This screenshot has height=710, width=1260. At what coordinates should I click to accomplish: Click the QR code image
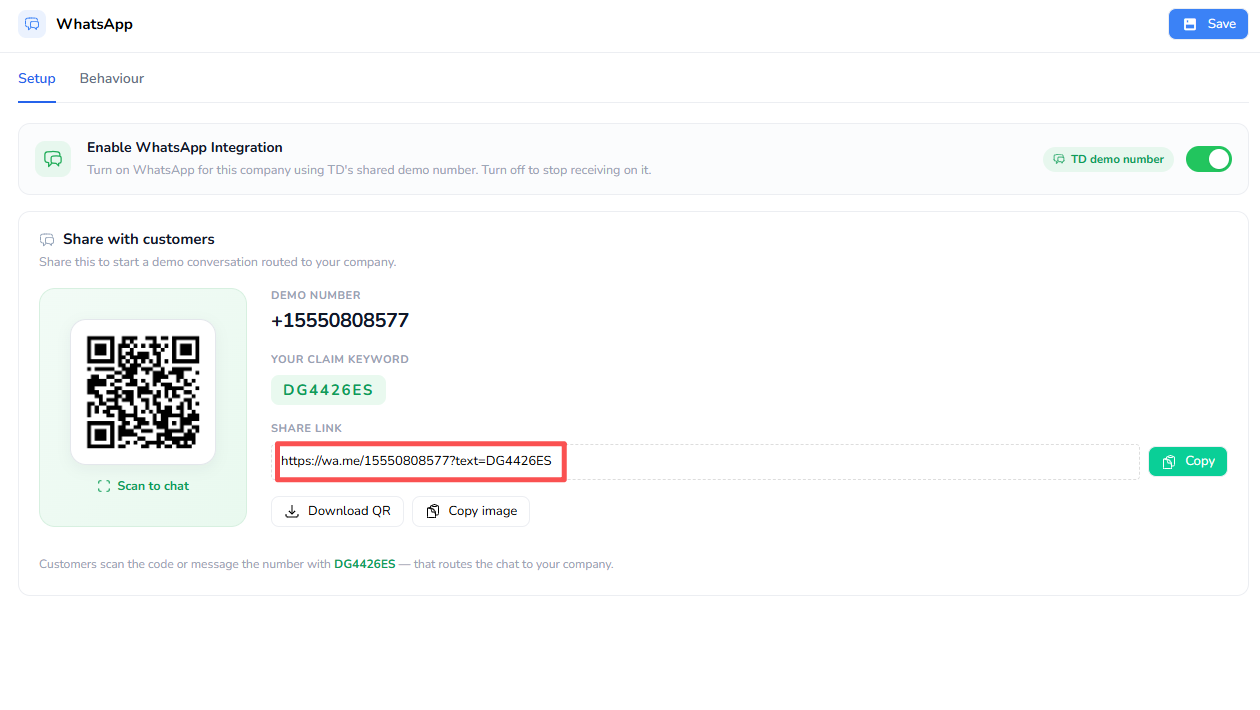[143, 392]
